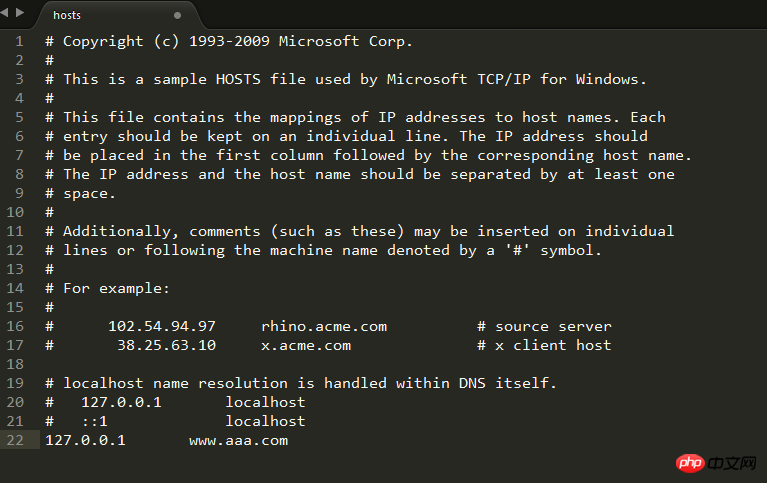
Task: Click 'For example:' comment line
Action: point(107,289)
